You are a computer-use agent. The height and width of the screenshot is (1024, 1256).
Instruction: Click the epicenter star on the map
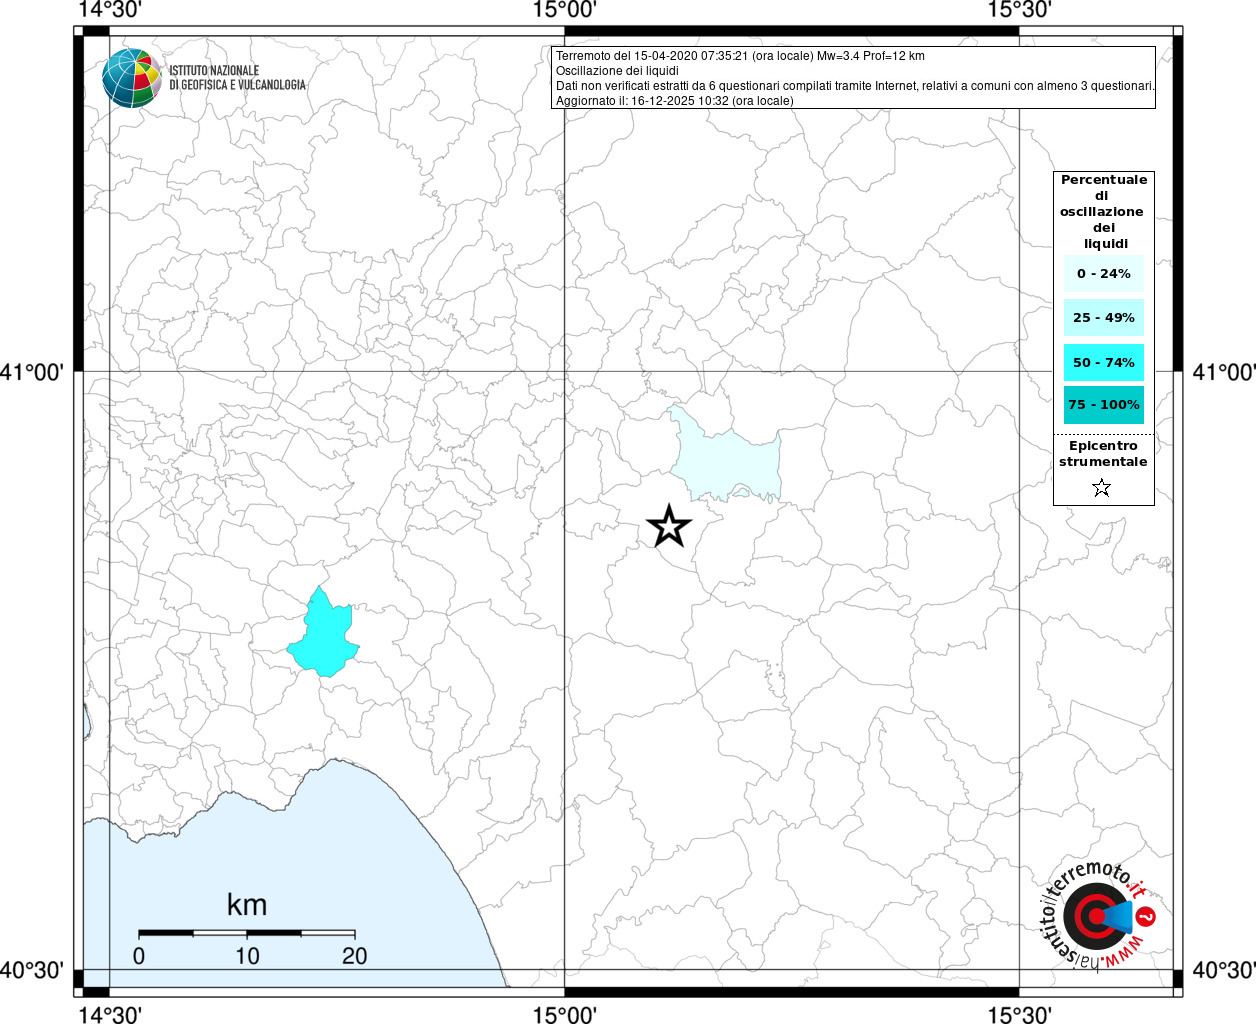[x=669, y=526]
